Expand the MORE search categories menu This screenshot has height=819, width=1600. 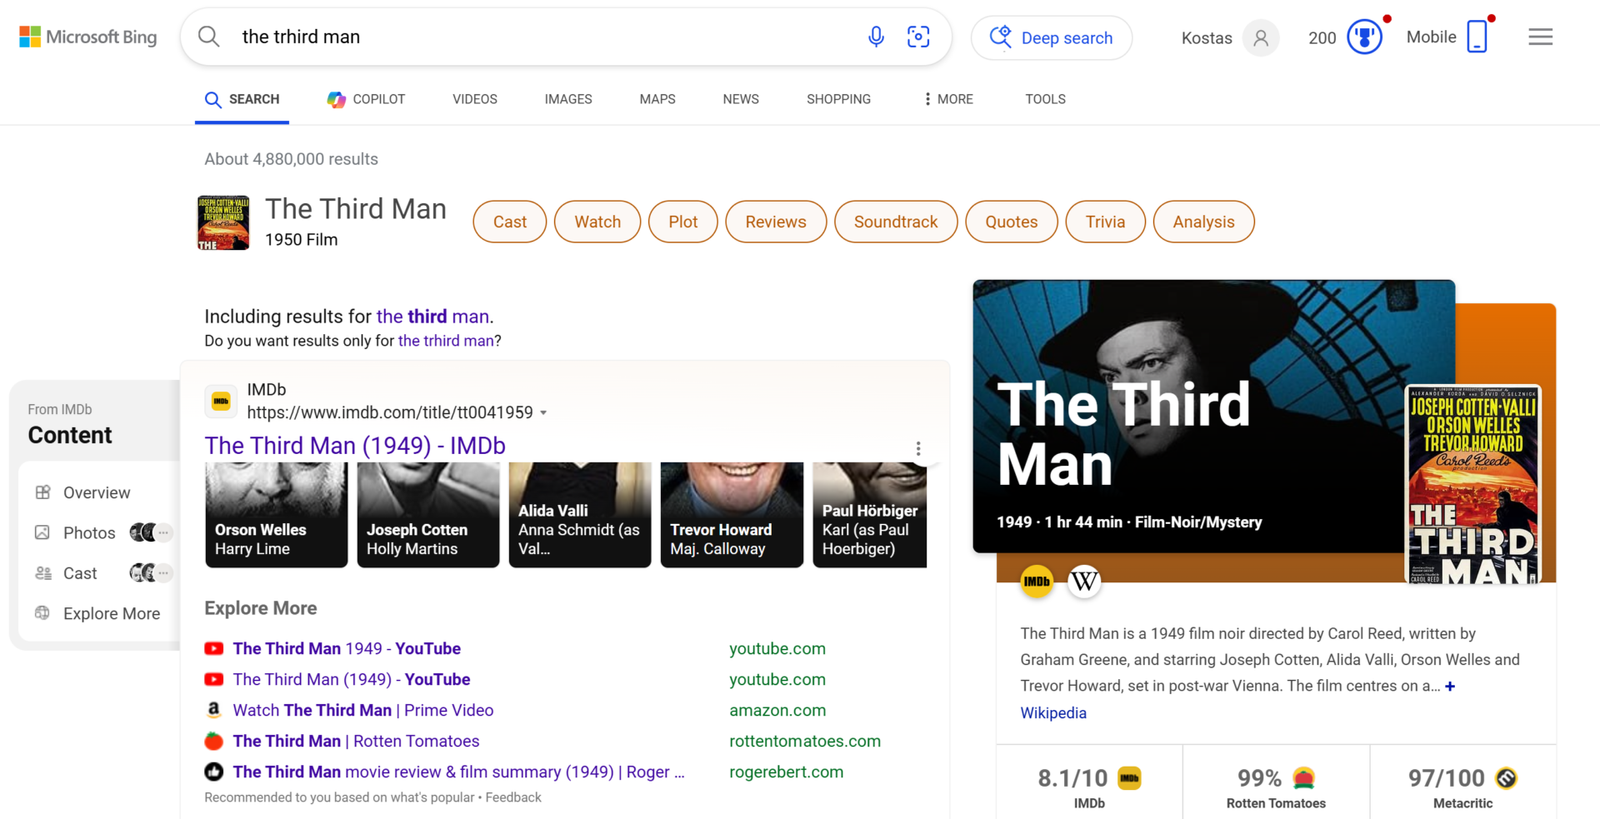(x=948, y=99)
